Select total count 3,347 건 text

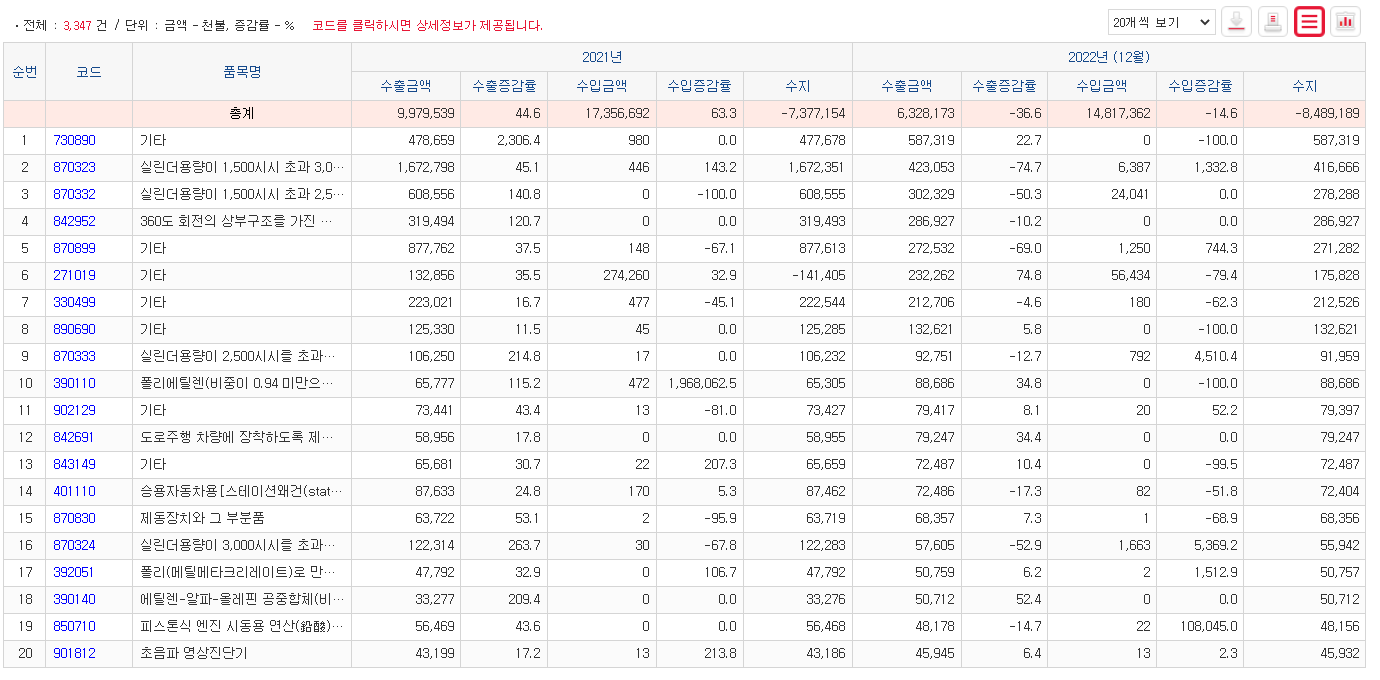(x=84, y=25)
